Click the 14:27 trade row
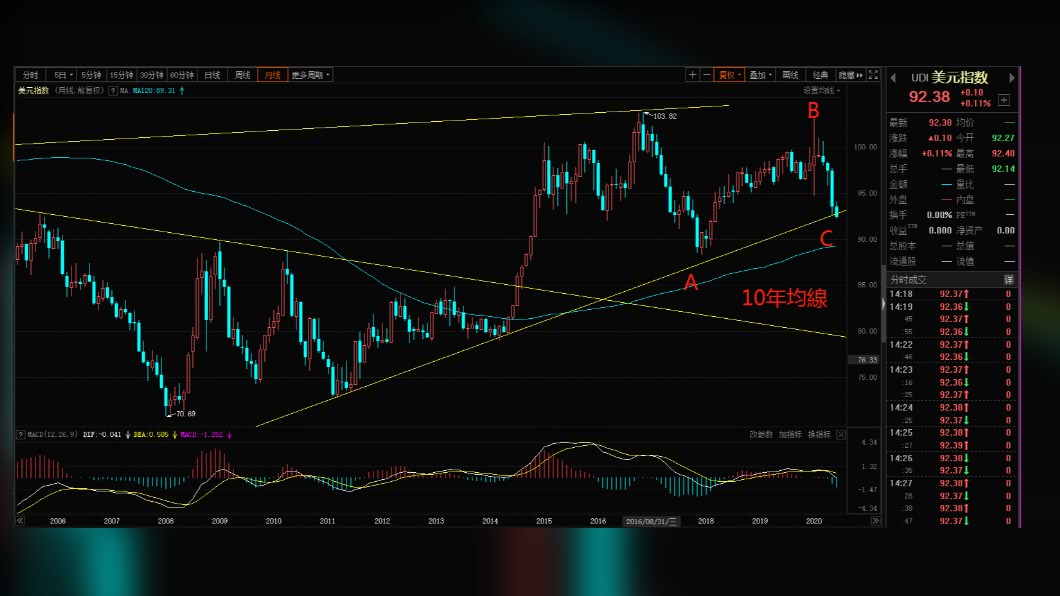 (951, 483)
